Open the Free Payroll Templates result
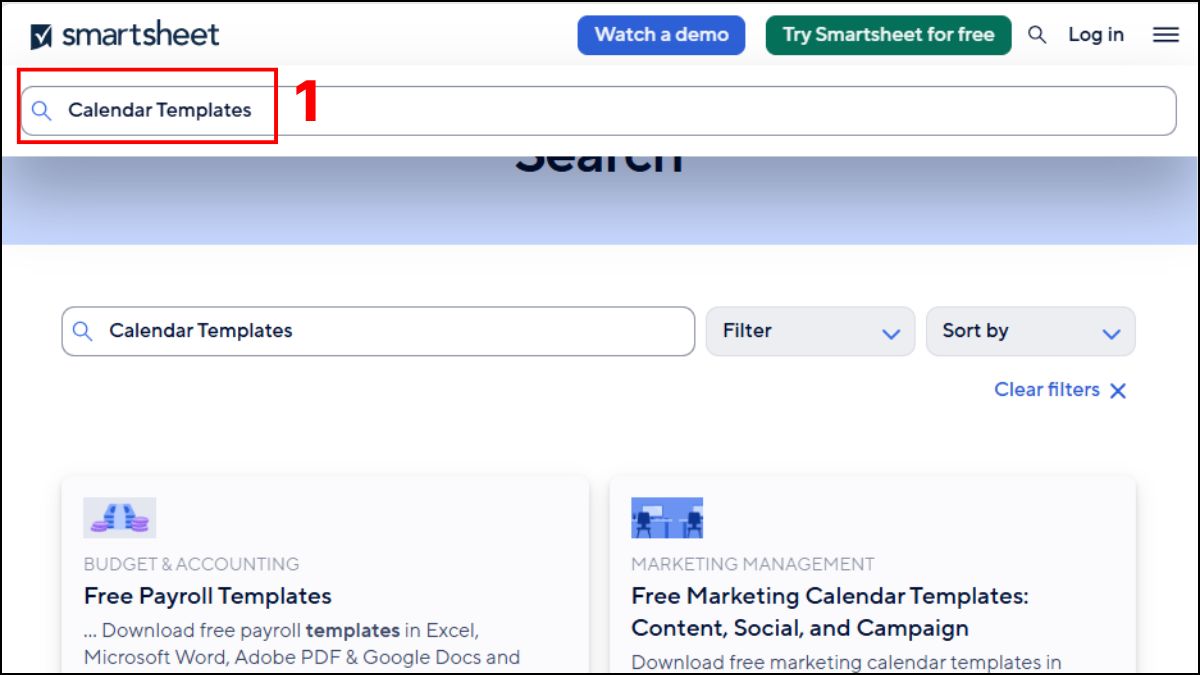The image size is (1200, 675). point(206,595)
